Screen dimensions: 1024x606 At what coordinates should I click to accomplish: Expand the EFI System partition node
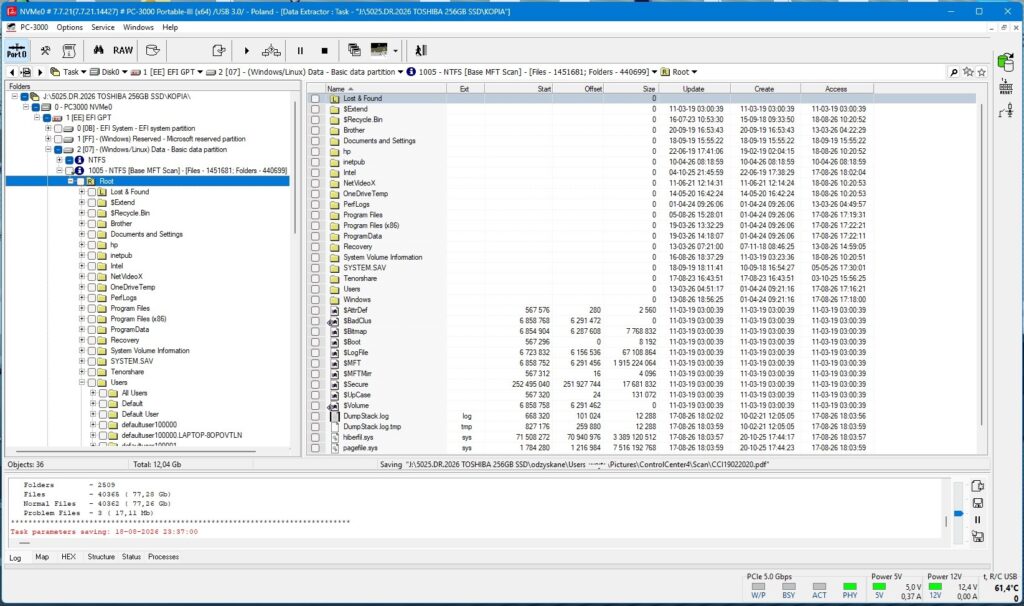tap(48, 128)
